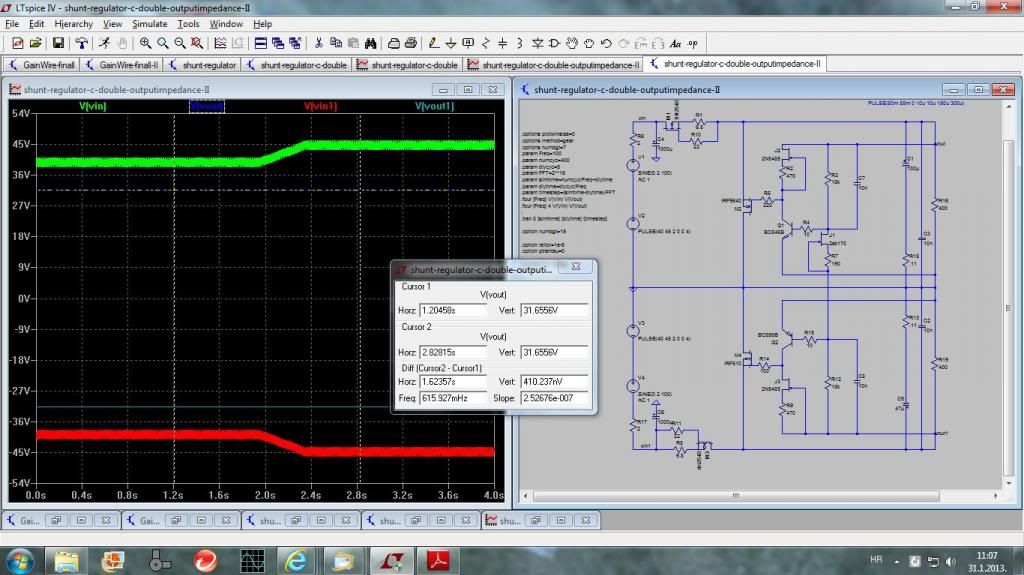Screen dimensions: 1024x575
Task: Open the File menu
Action: click(12, 24)
